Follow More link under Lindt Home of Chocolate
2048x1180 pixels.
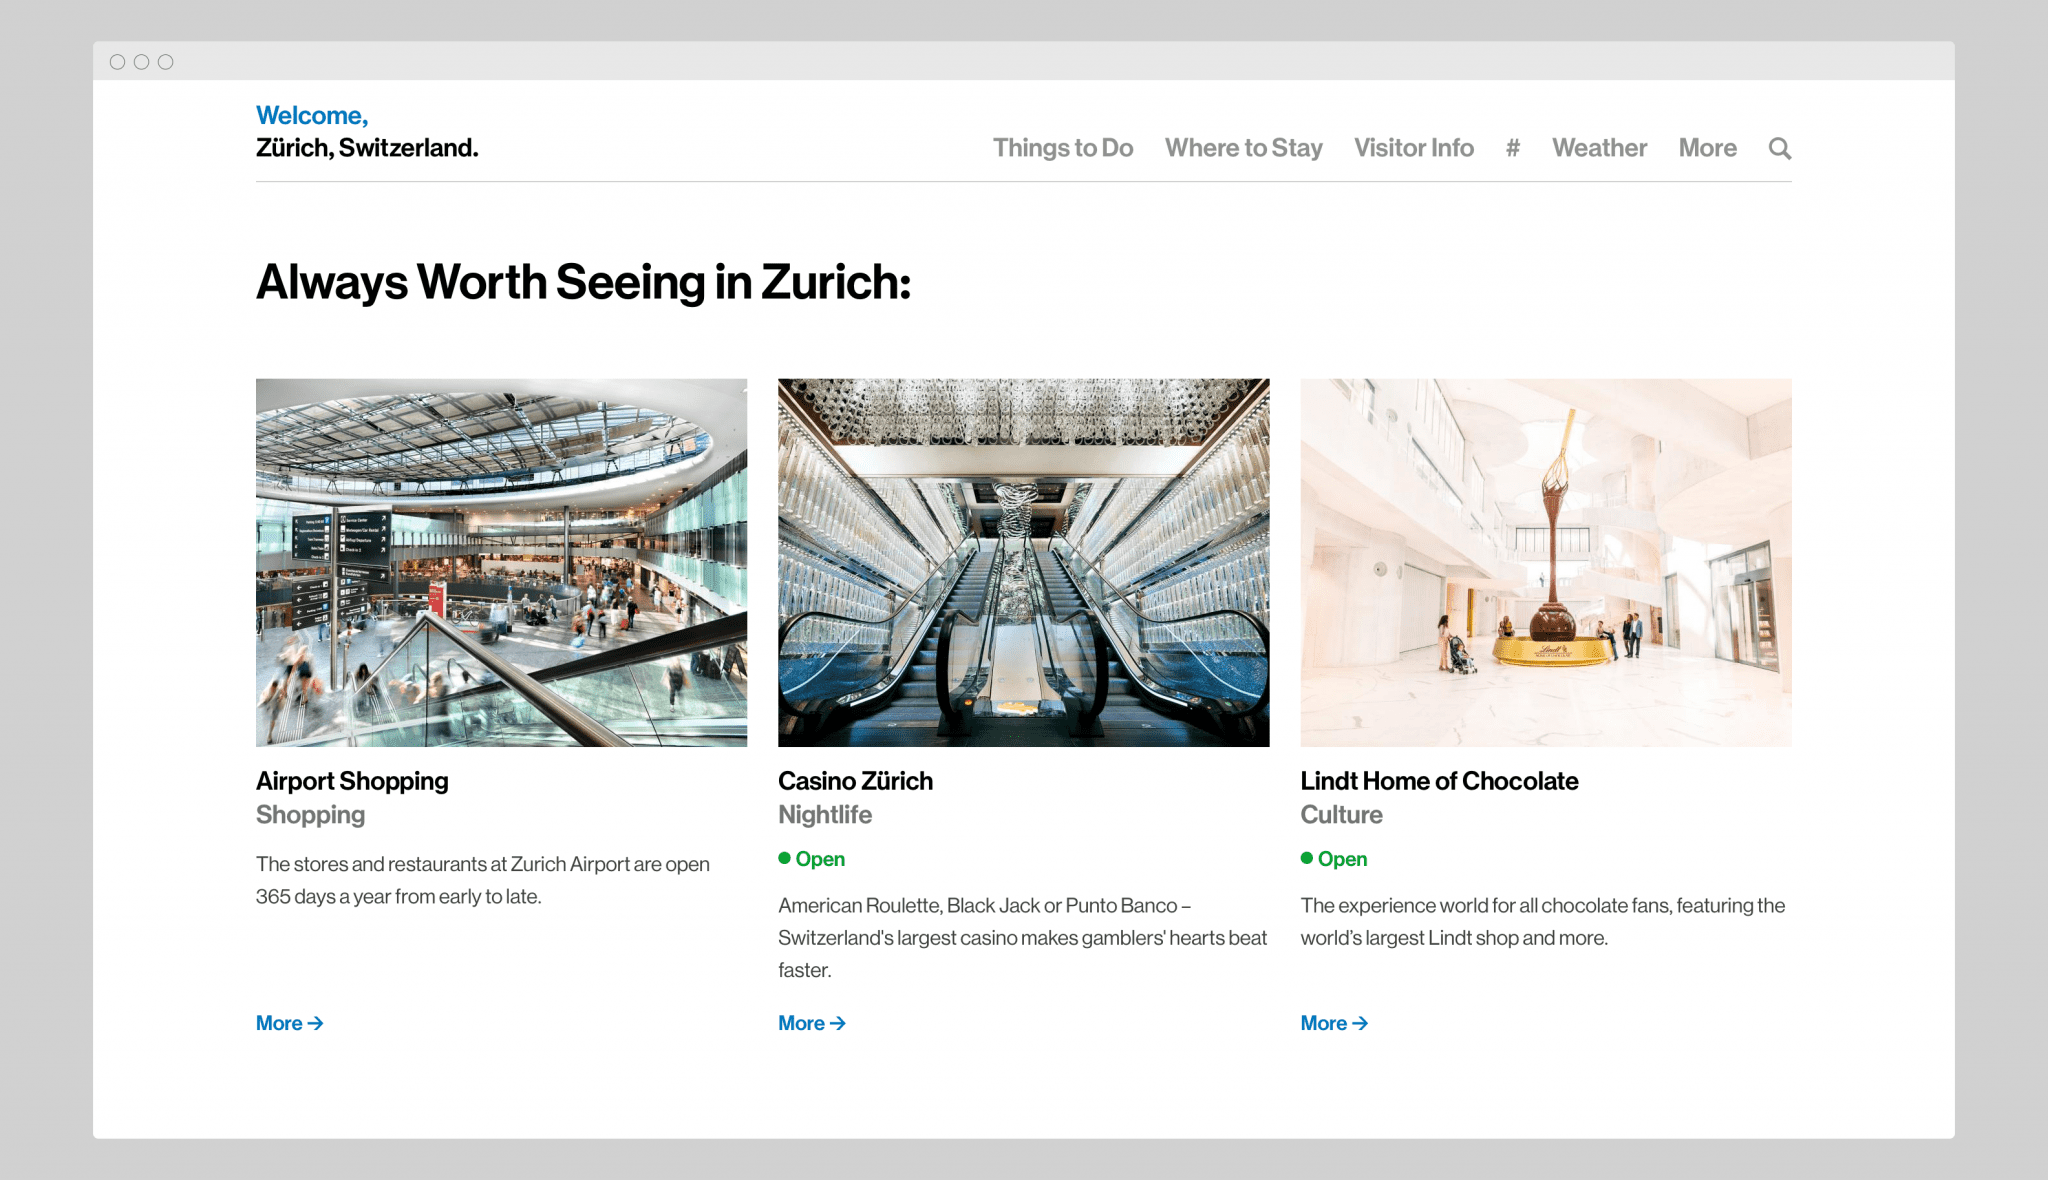(x=1333, y=1023)
